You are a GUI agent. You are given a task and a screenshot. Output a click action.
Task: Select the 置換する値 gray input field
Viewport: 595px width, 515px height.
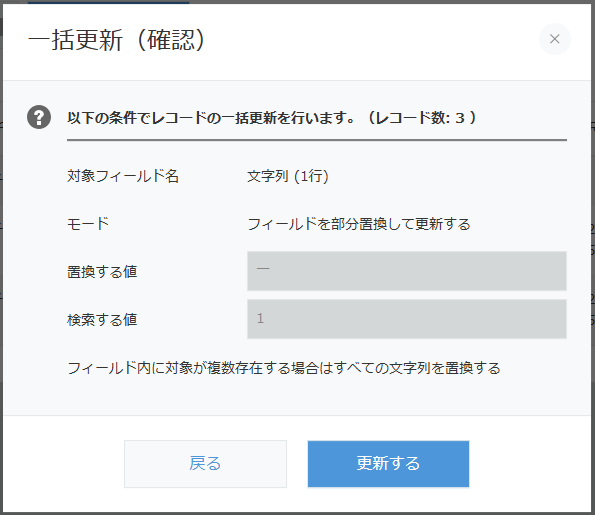coord(407,271)
